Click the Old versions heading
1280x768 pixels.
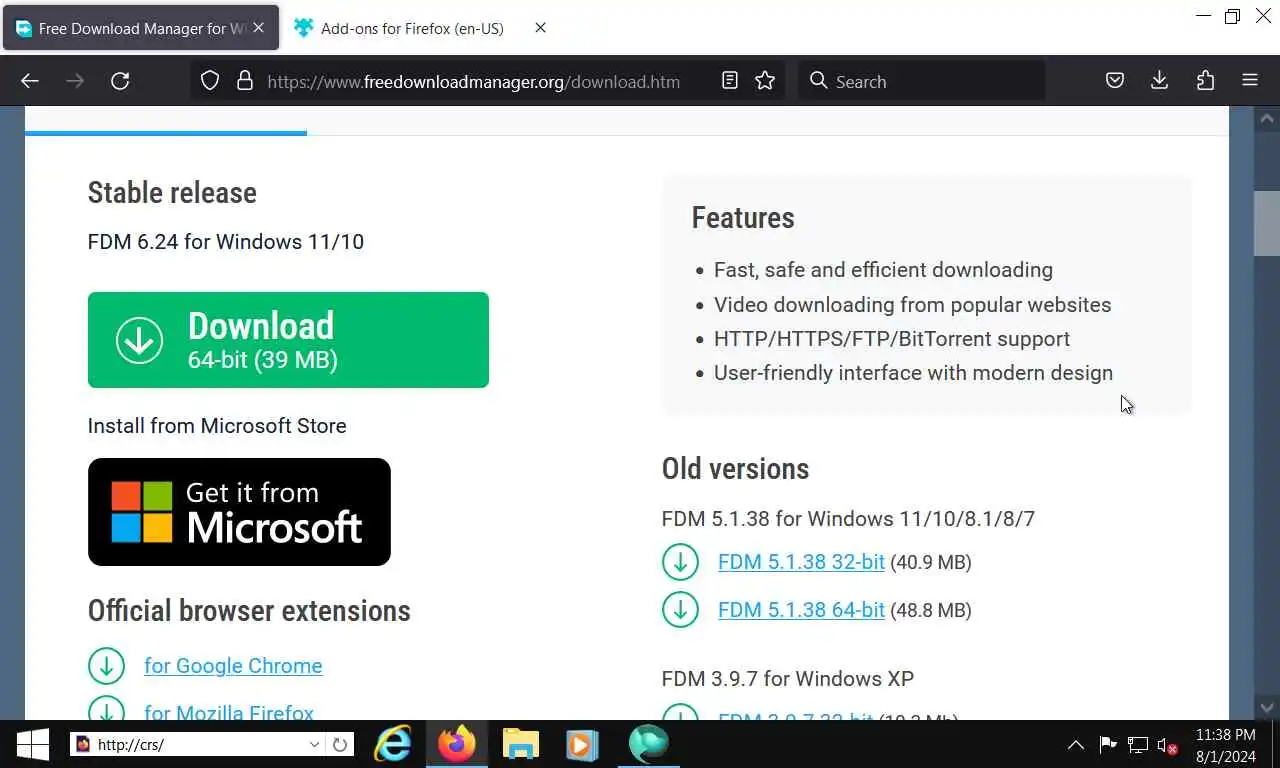[735, 469]
